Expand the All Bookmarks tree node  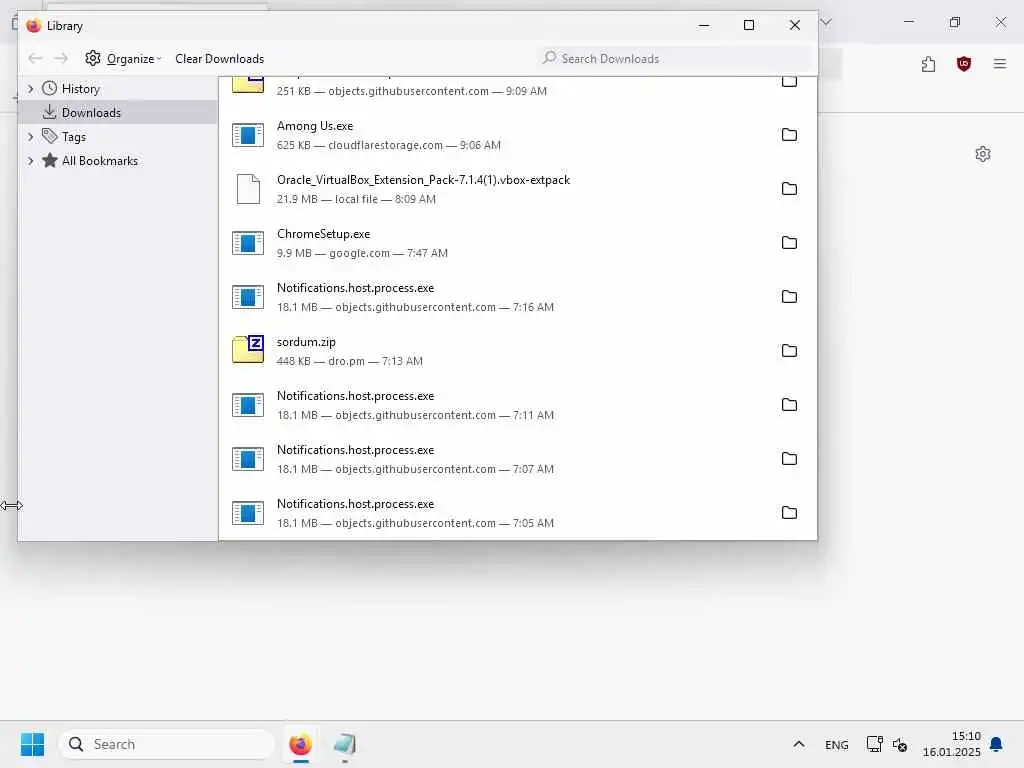(x=30, y=161)
